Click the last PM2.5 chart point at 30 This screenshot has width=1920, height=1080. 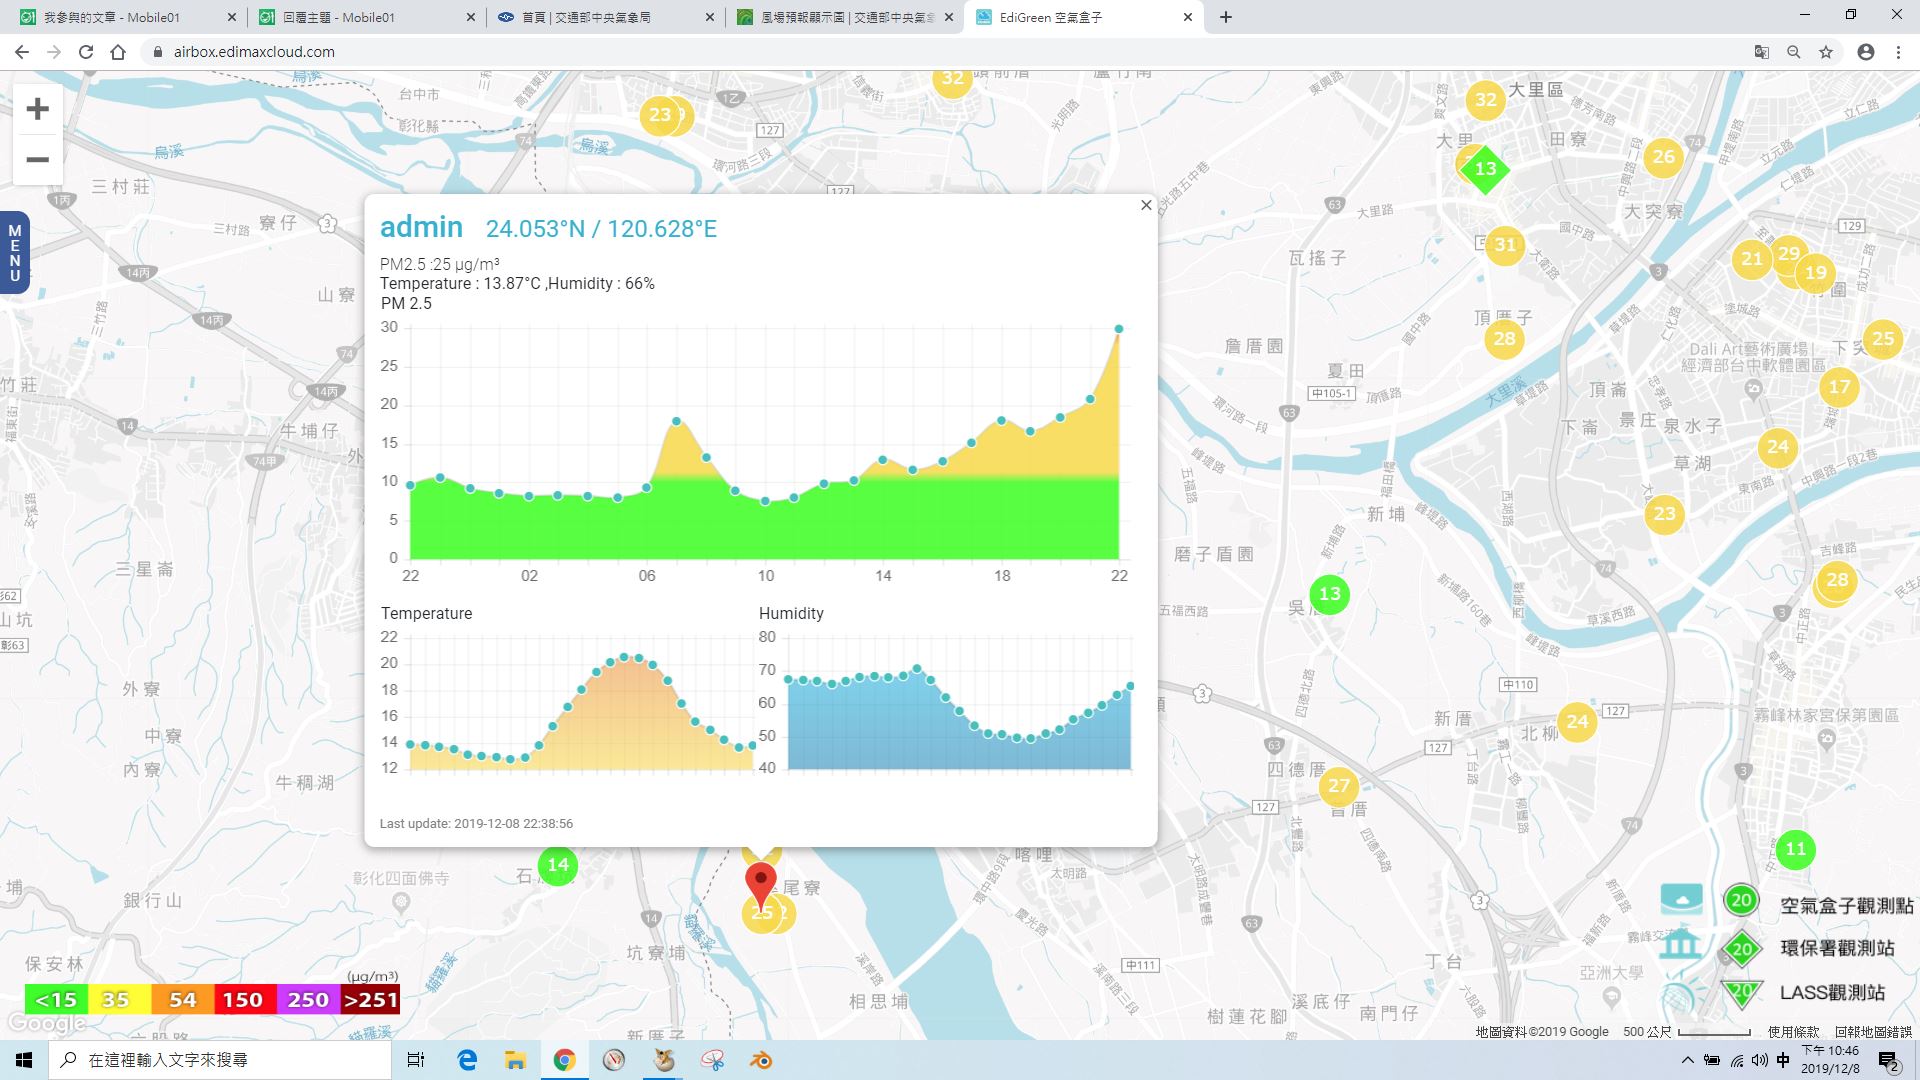coord(1119,329)
